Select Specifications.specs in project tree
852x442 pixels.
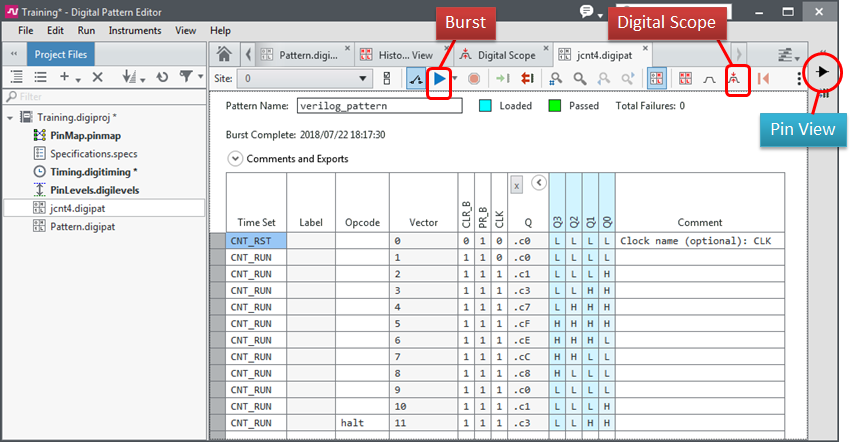pos(93,154)
